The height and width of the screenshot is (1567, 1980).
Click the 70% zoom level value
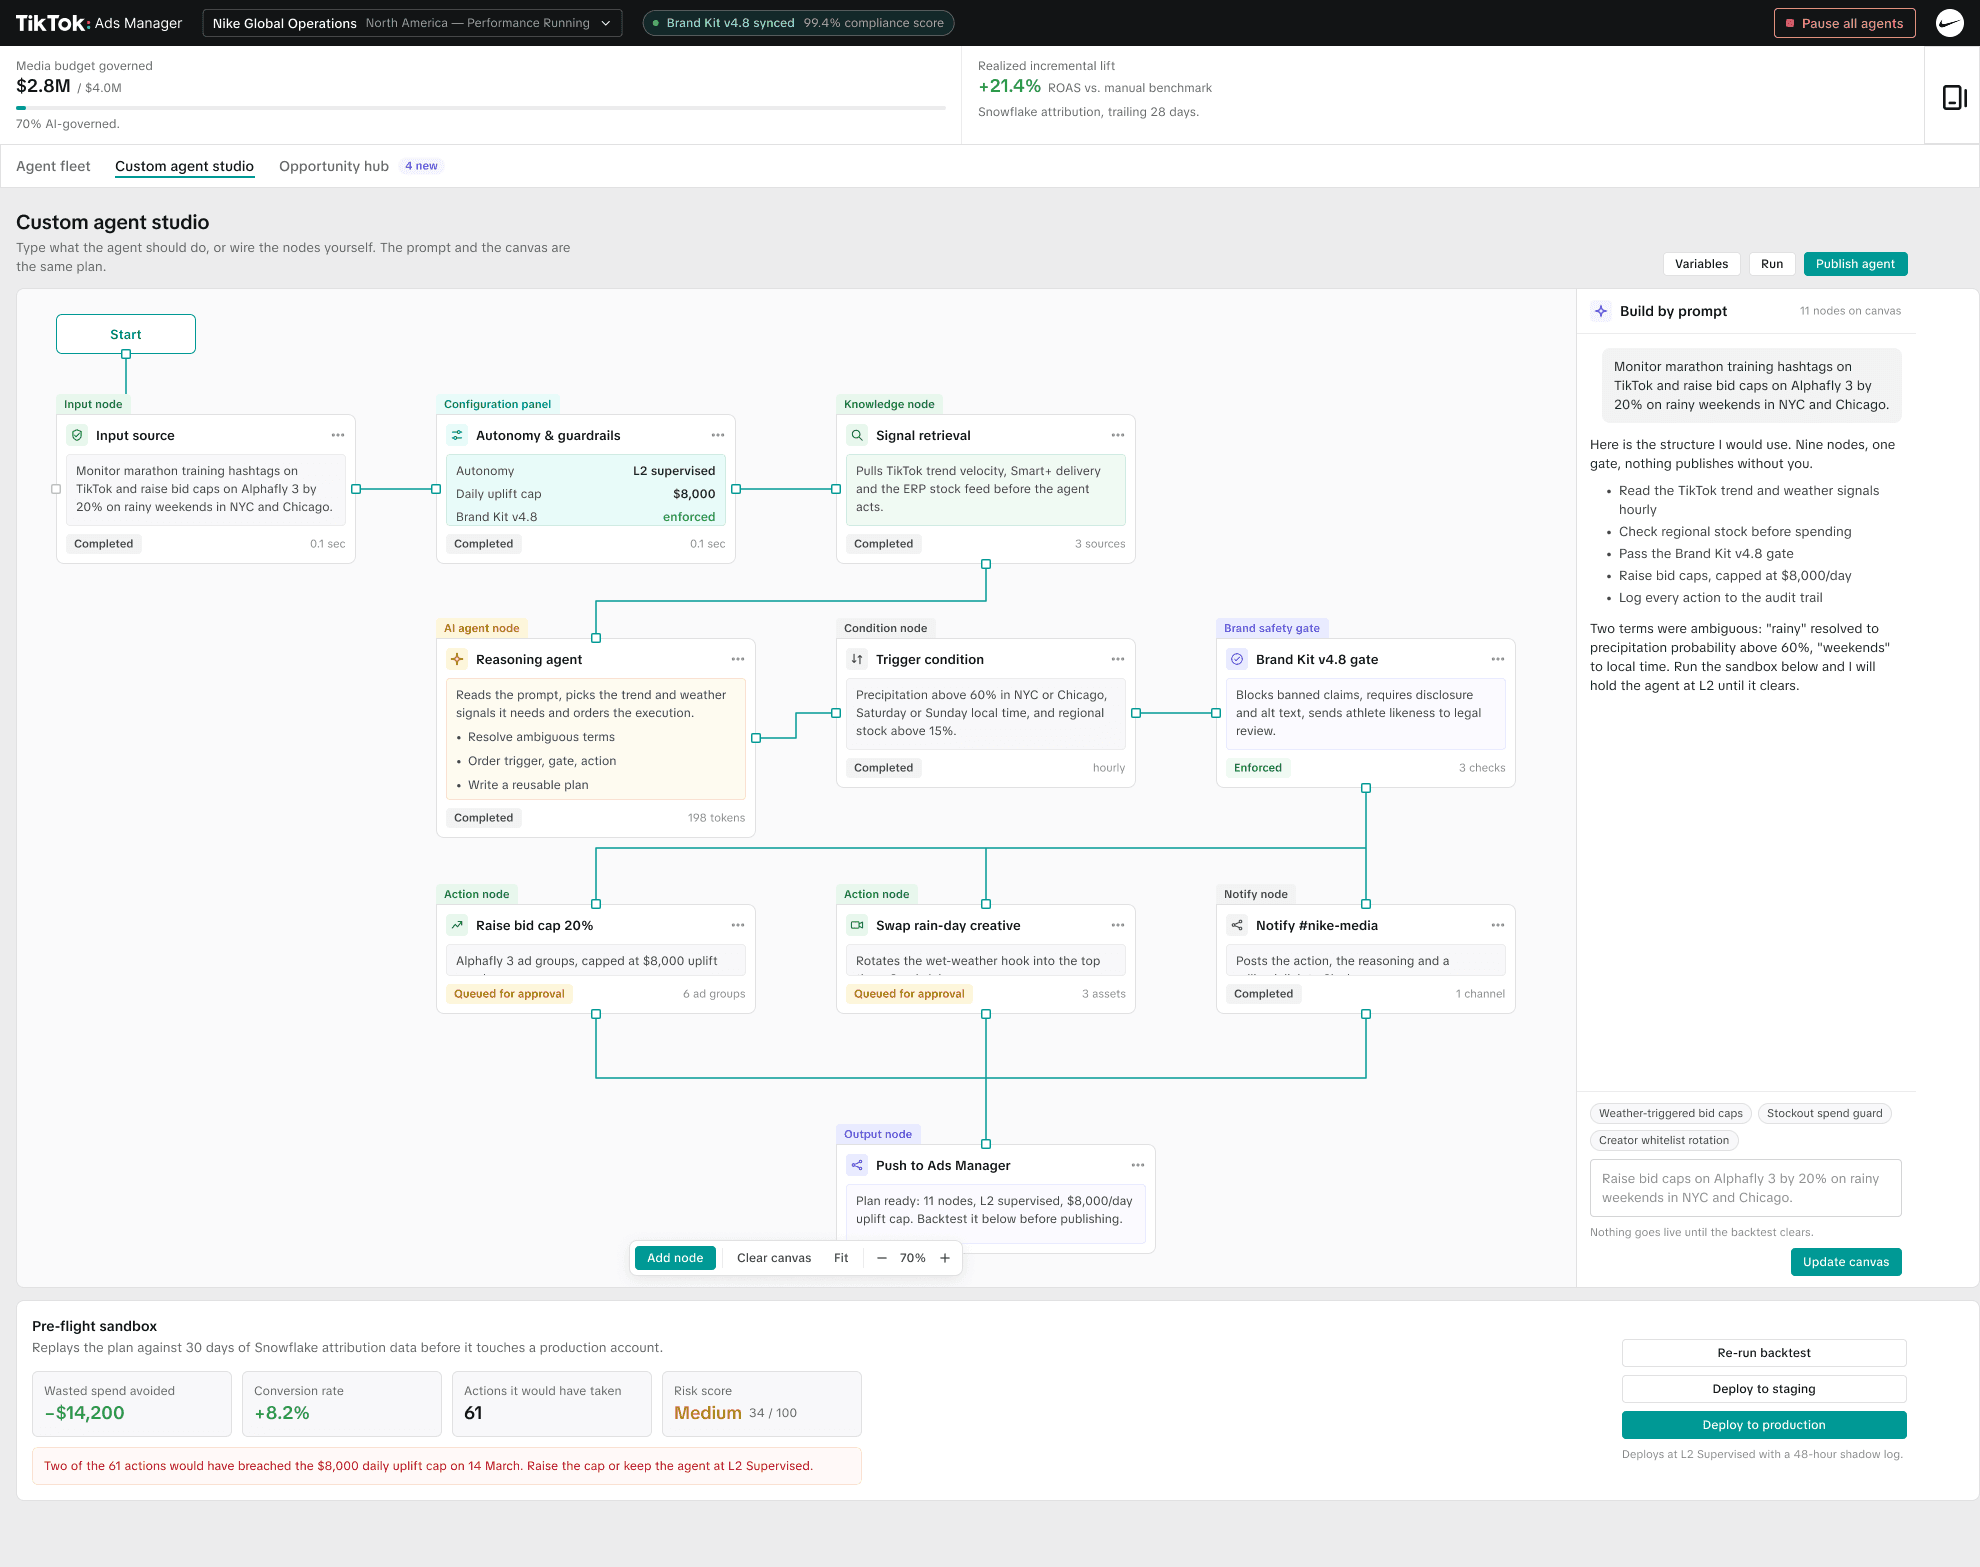point(912,1258)
